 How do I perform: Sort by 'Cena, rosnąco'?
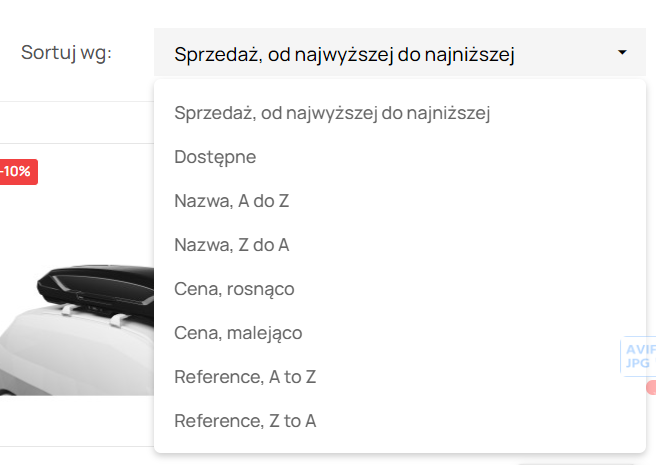click(234, 289)
